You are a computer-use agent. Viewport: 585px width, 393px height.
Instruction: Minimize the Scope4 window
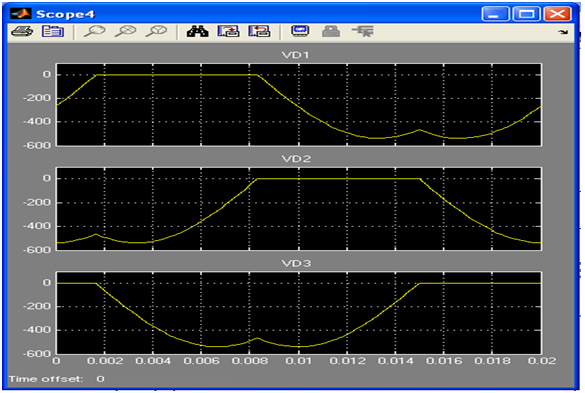coord(495,14)
